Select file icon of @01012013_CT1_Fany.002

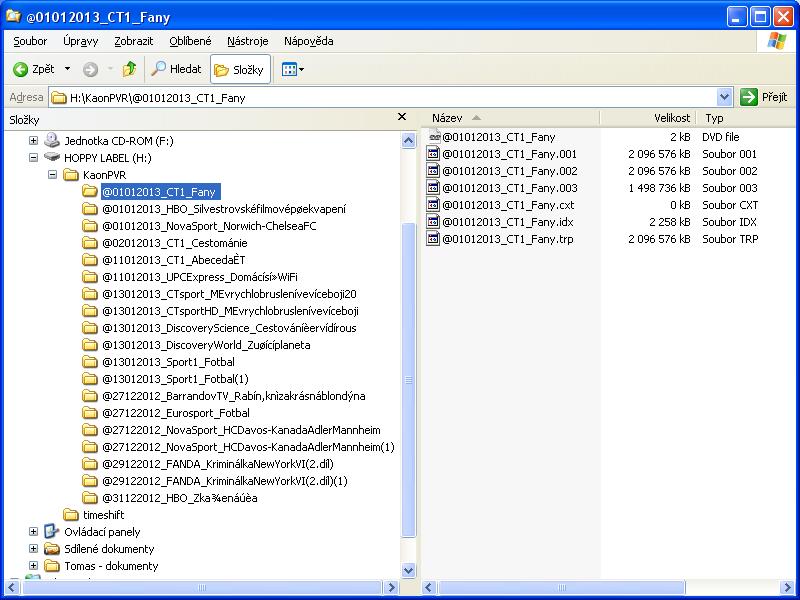coord(433,170)
